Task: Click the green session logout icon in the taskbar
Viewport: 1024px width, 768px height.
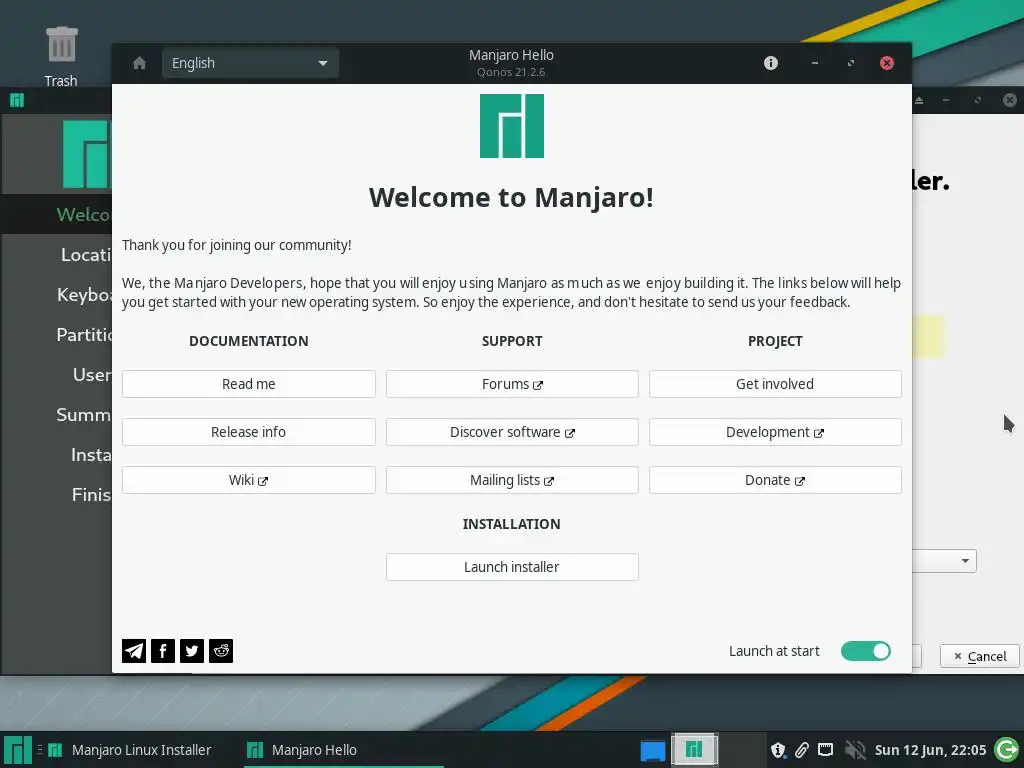Action: pyautogui.click(x=1006, y=750)
